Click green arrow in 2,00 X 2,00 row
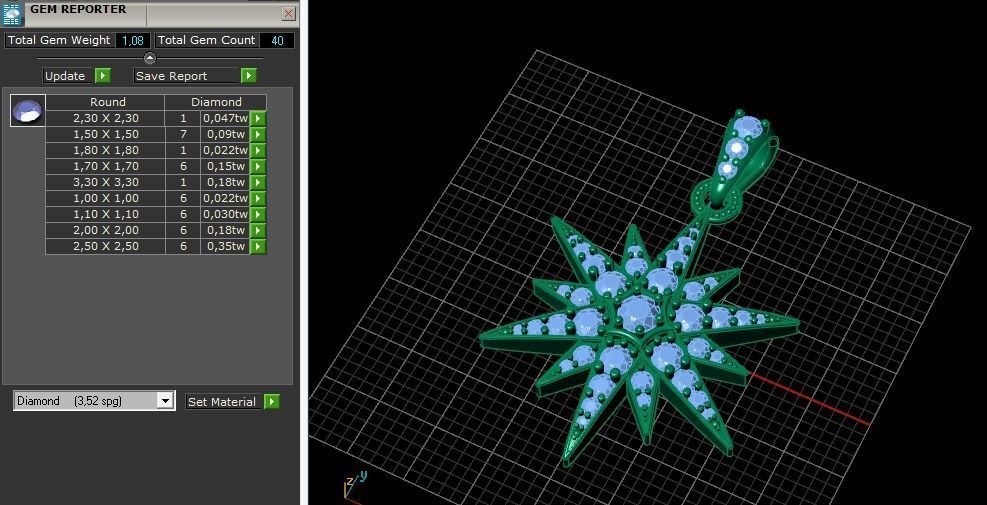 (x=258, y=230)
